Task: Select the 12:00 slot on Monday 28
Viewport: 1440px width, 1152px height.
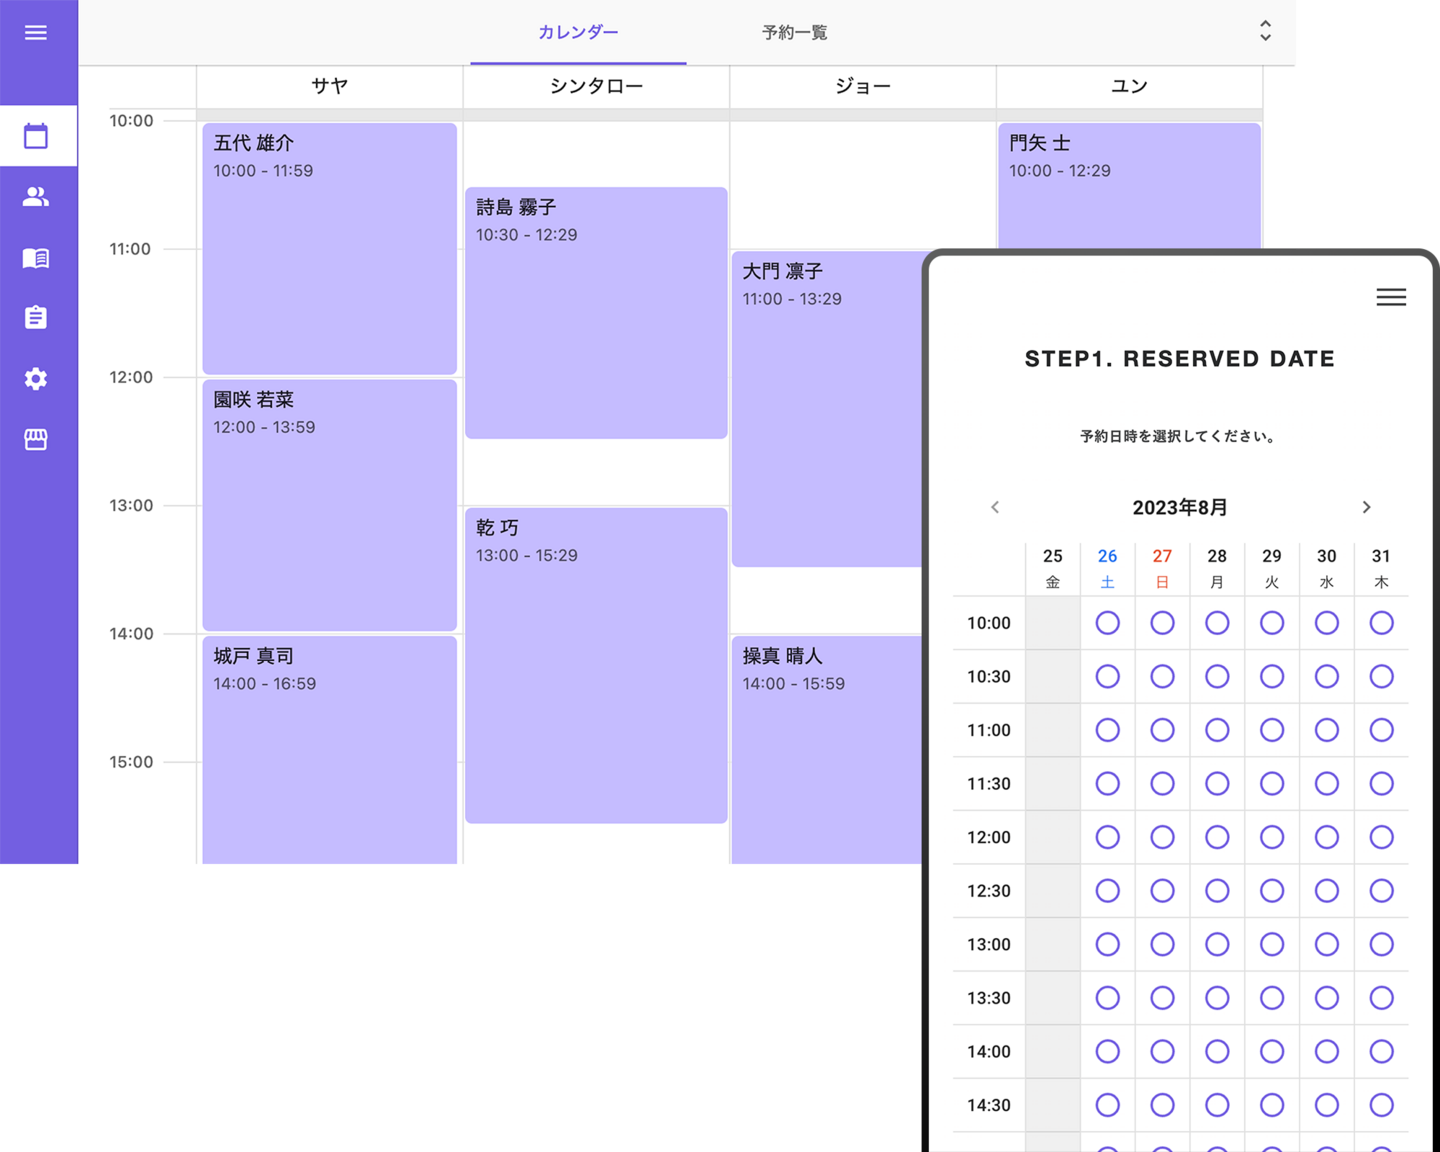Action: 1217,837
